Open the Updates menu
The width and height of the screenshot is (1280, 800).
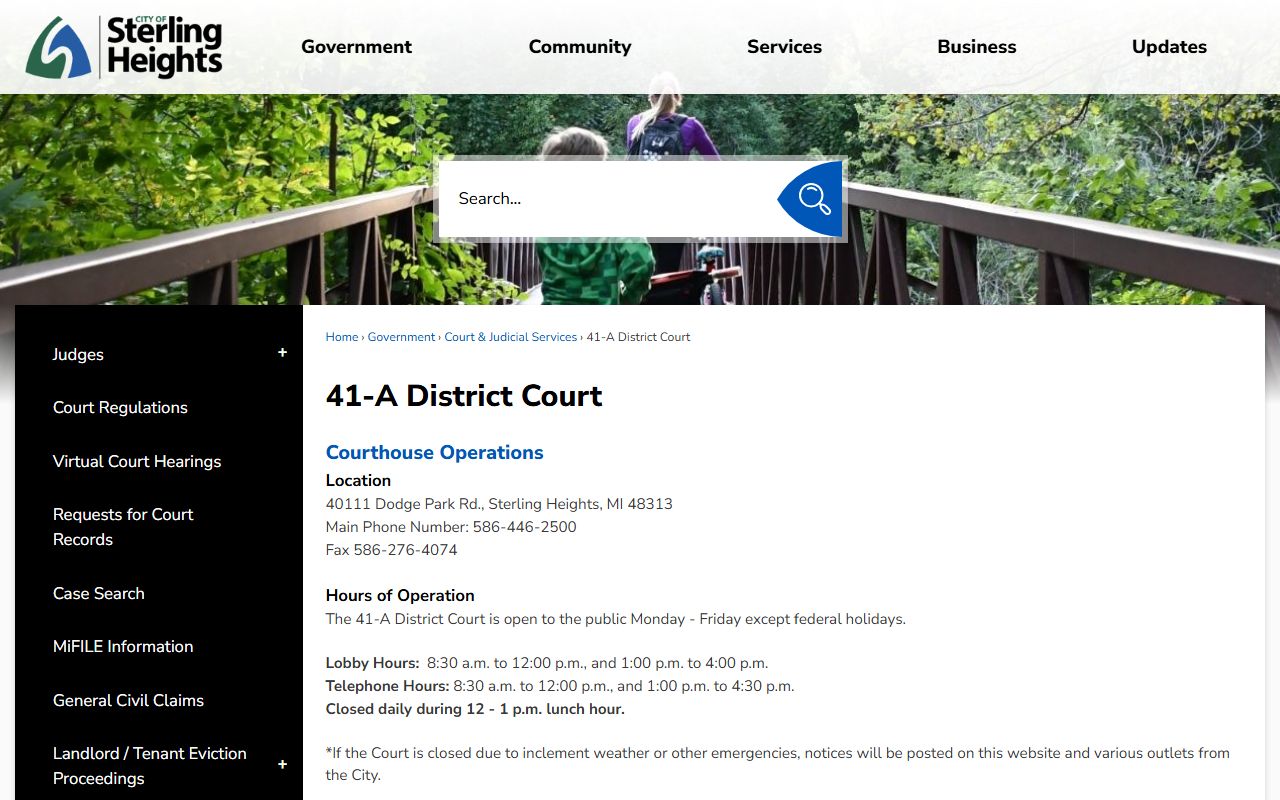tap(1169, 47)
